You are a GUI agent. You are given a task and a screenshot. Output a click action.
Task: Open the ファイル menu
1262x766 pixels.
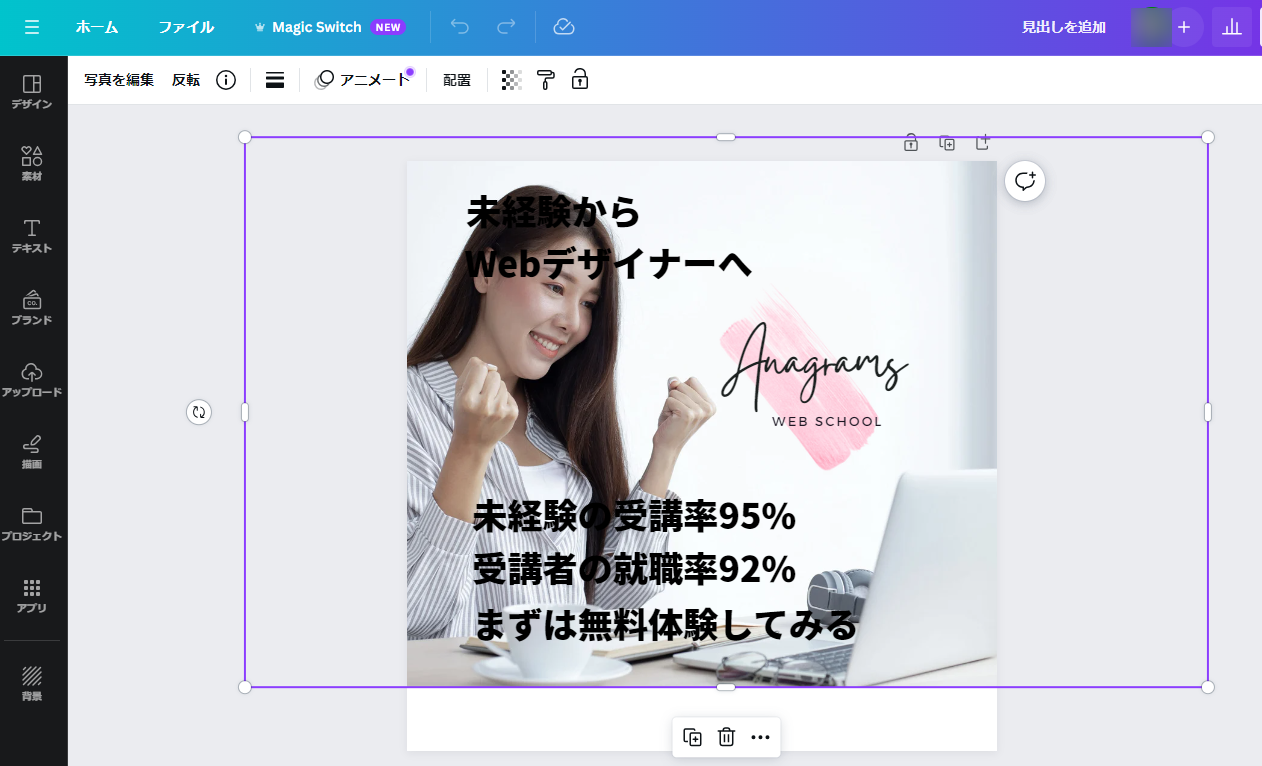point(186,27)
